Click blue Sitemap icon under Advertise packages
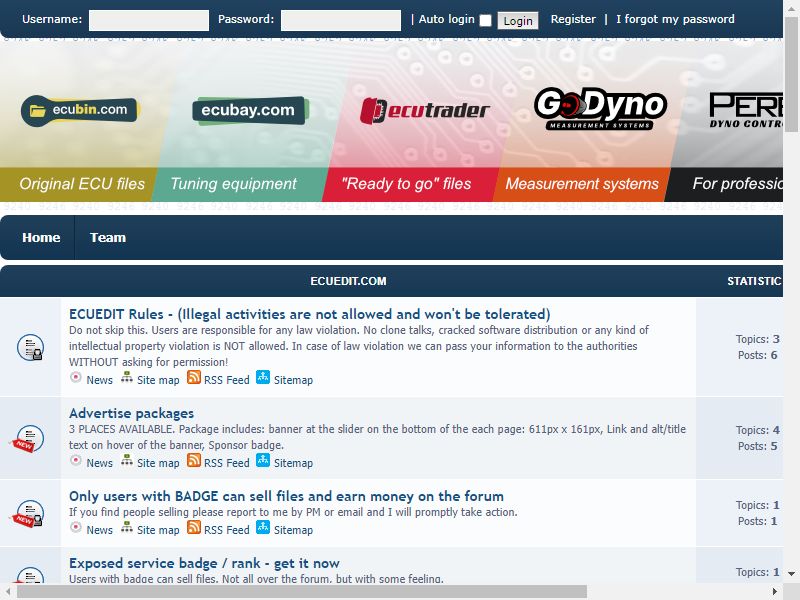800x600 pixels. (263, 460)
